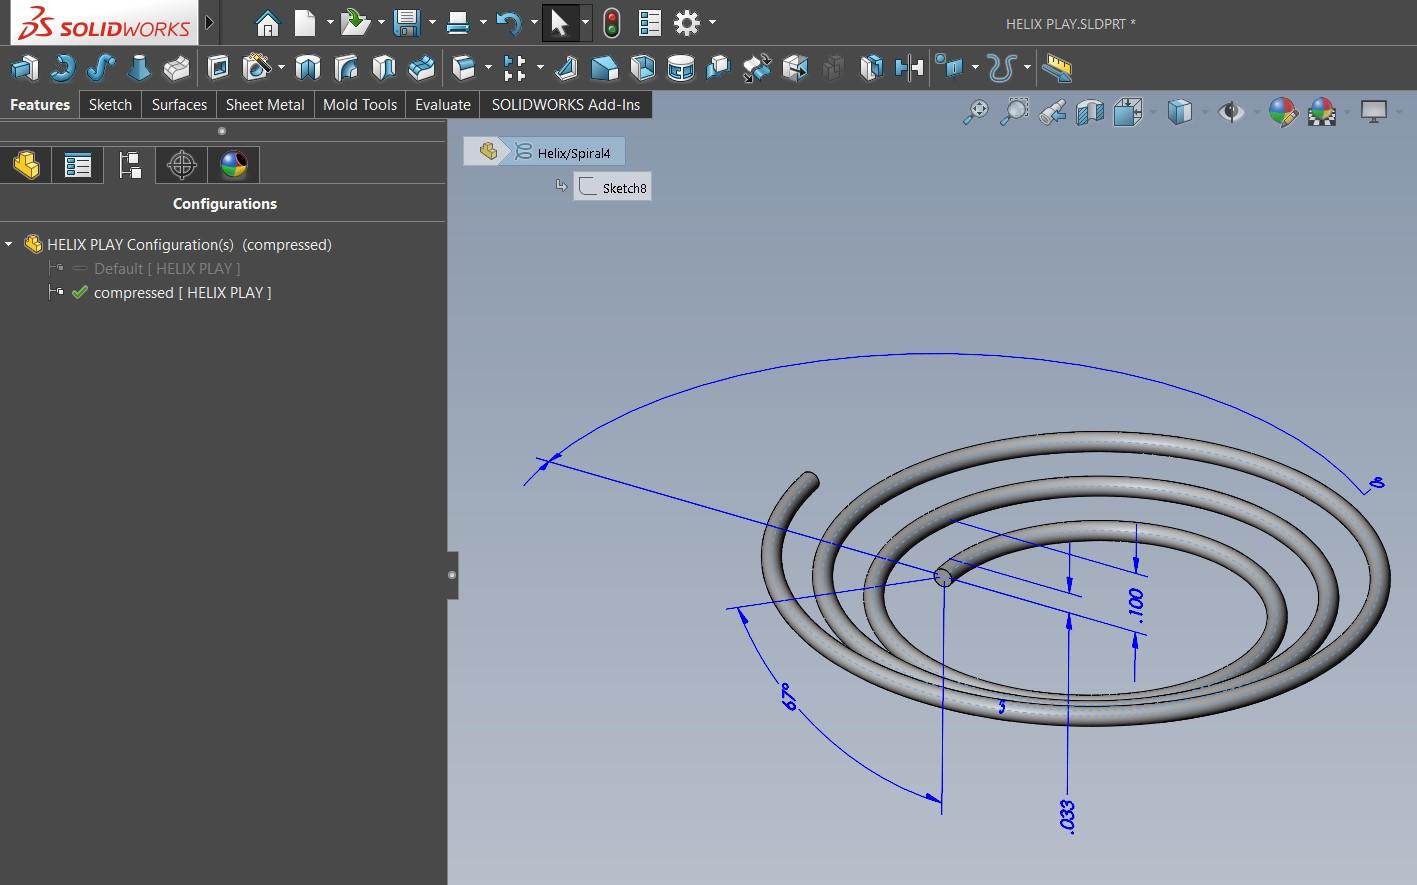Collapse the HELIX PLAY Configuration(s) tree
The height and width of the screenshot is (885, 1417).
coord(9,244)
